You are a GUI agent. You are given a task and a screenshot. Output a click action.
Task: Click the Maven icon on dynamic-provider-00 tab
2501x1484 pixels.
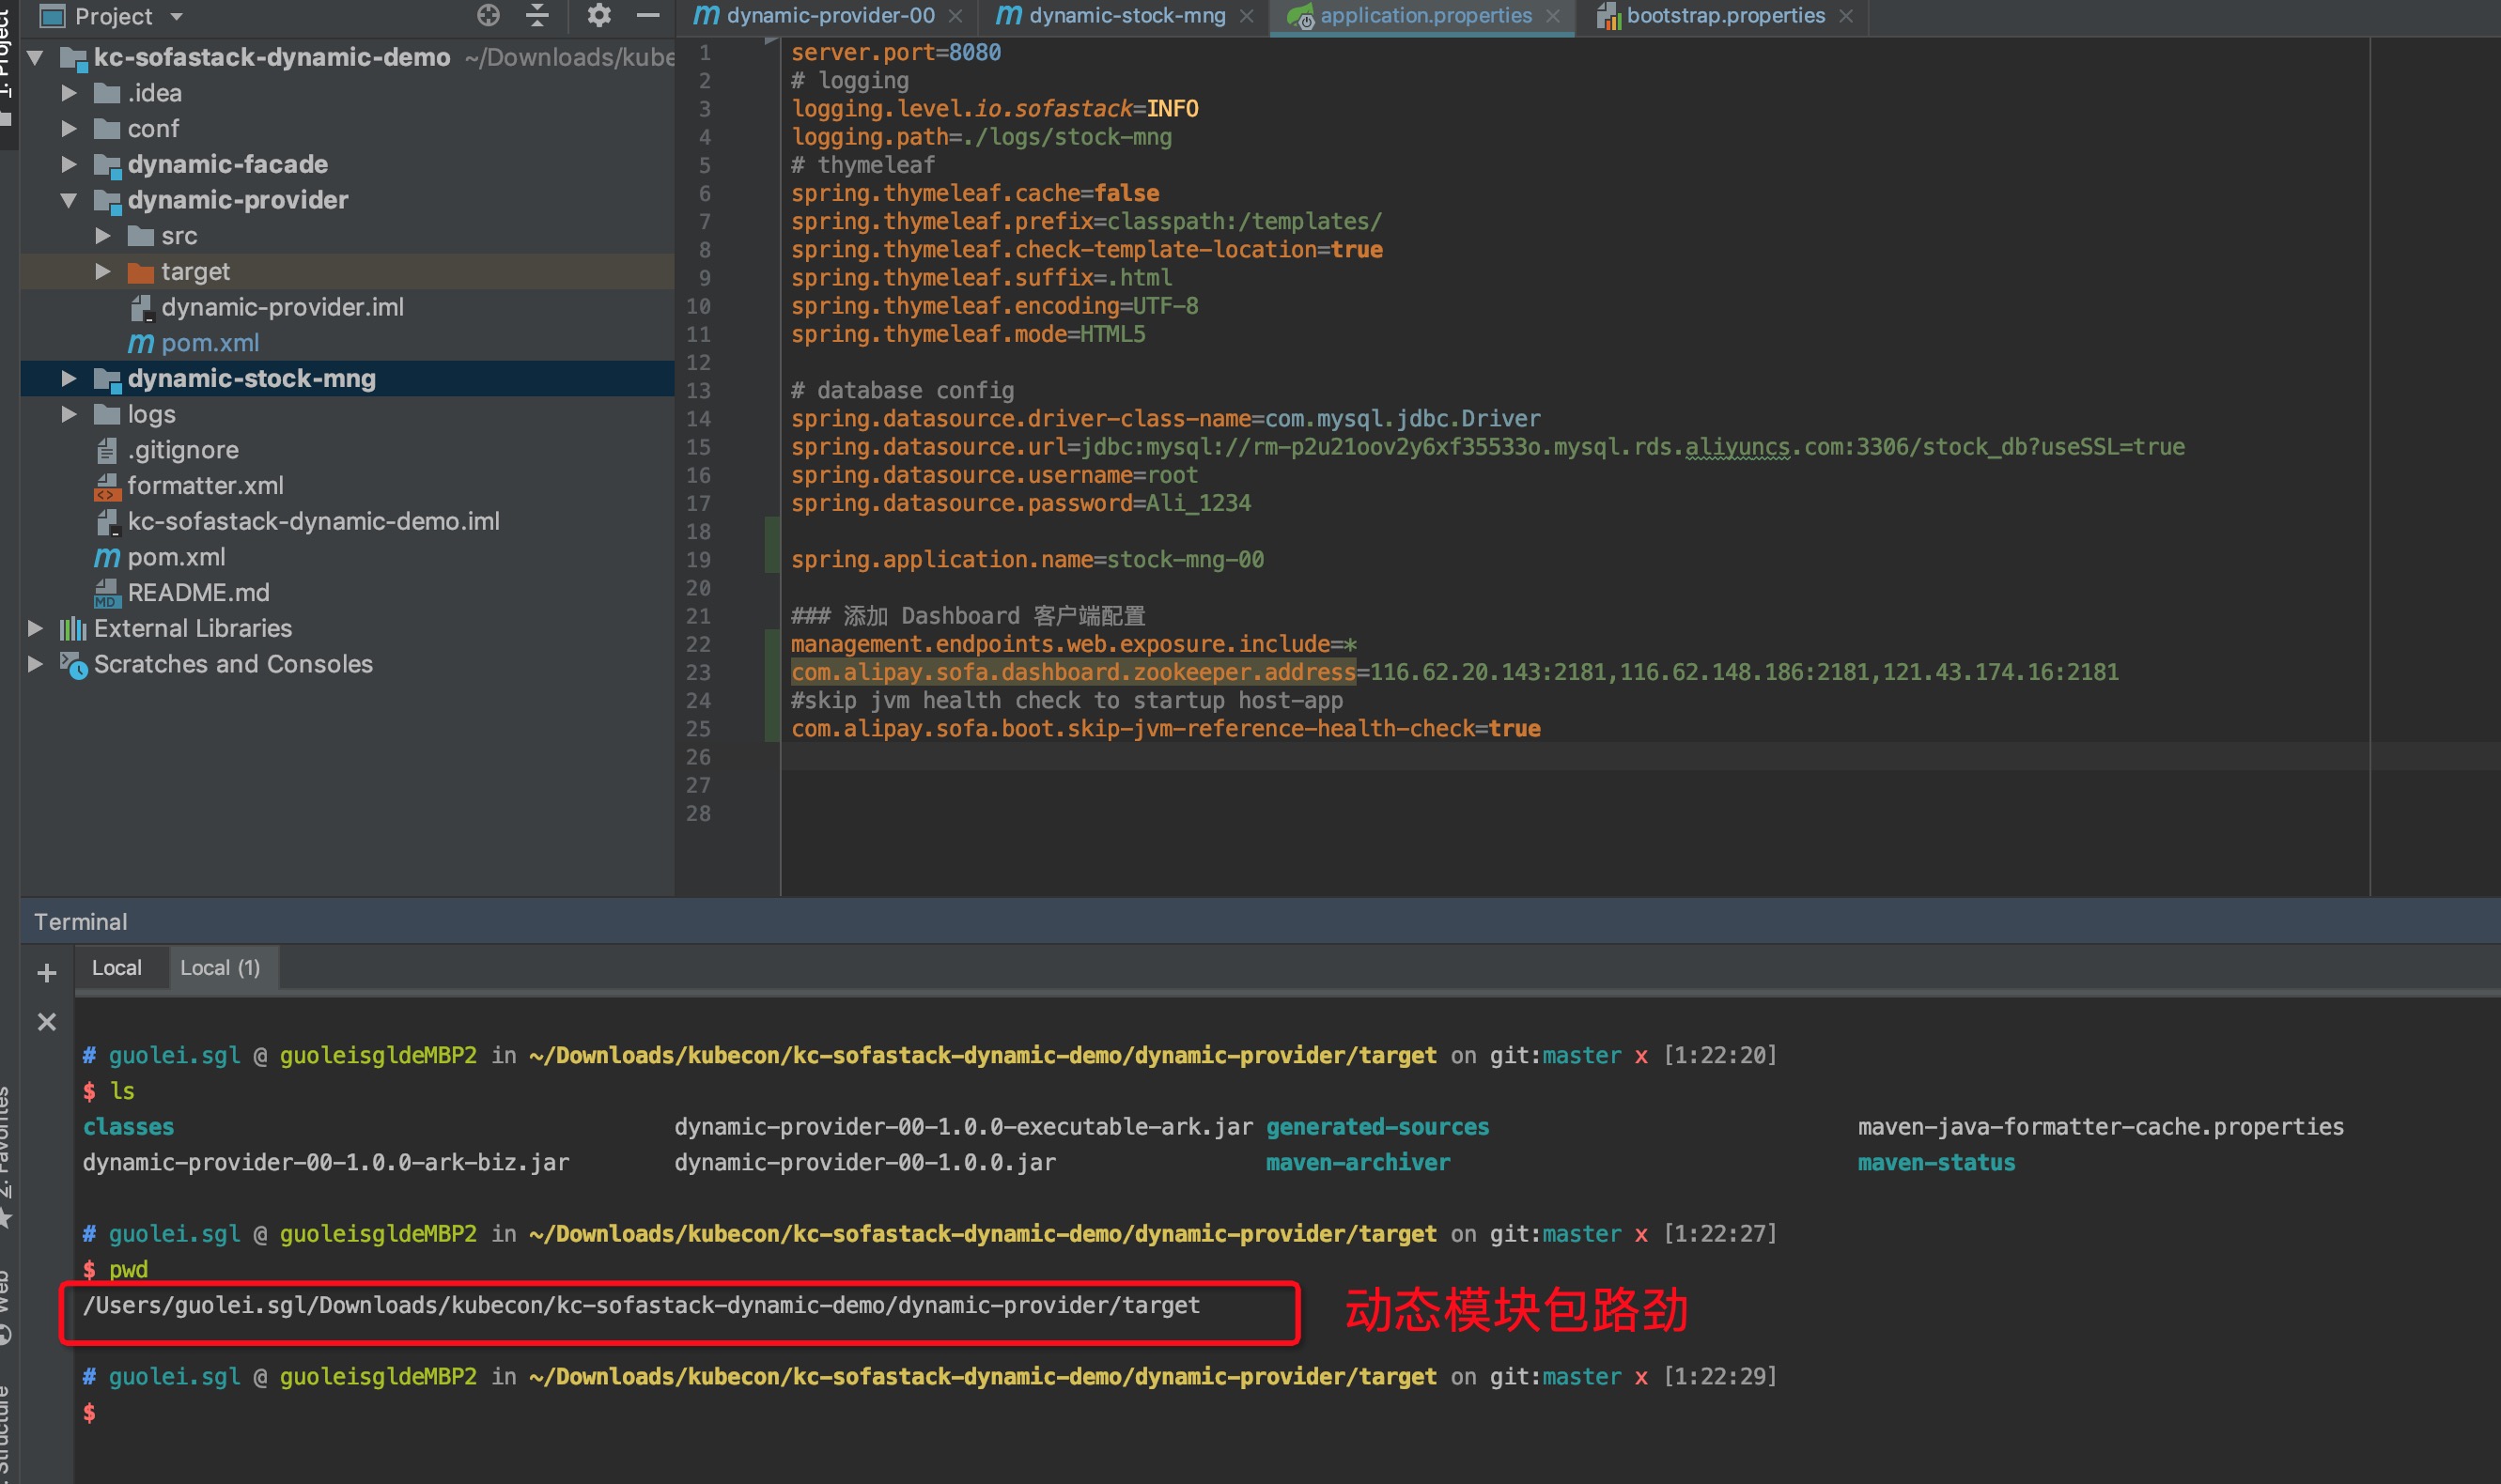(x=706, y=15)
